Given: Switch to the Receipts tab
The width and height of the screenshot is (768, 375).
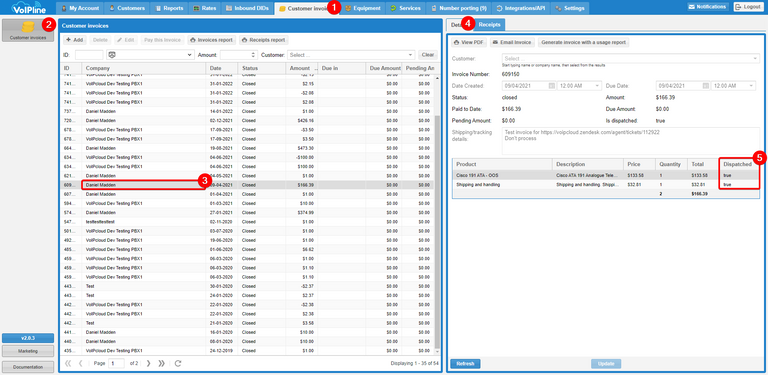Looking at the screenshot, I should (x=490, y=24).
